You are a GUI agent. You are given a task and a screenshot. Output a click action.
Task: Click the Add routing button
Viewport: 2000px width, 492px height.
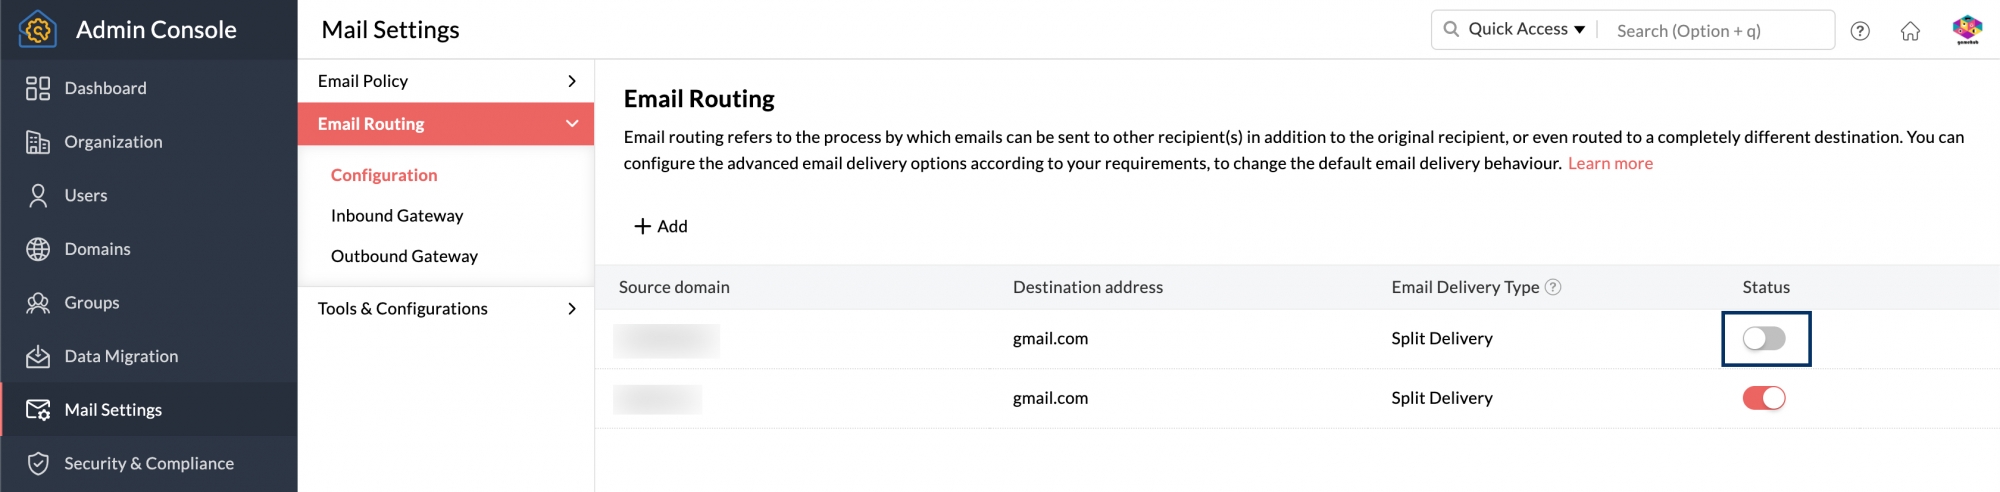point(661,227)
